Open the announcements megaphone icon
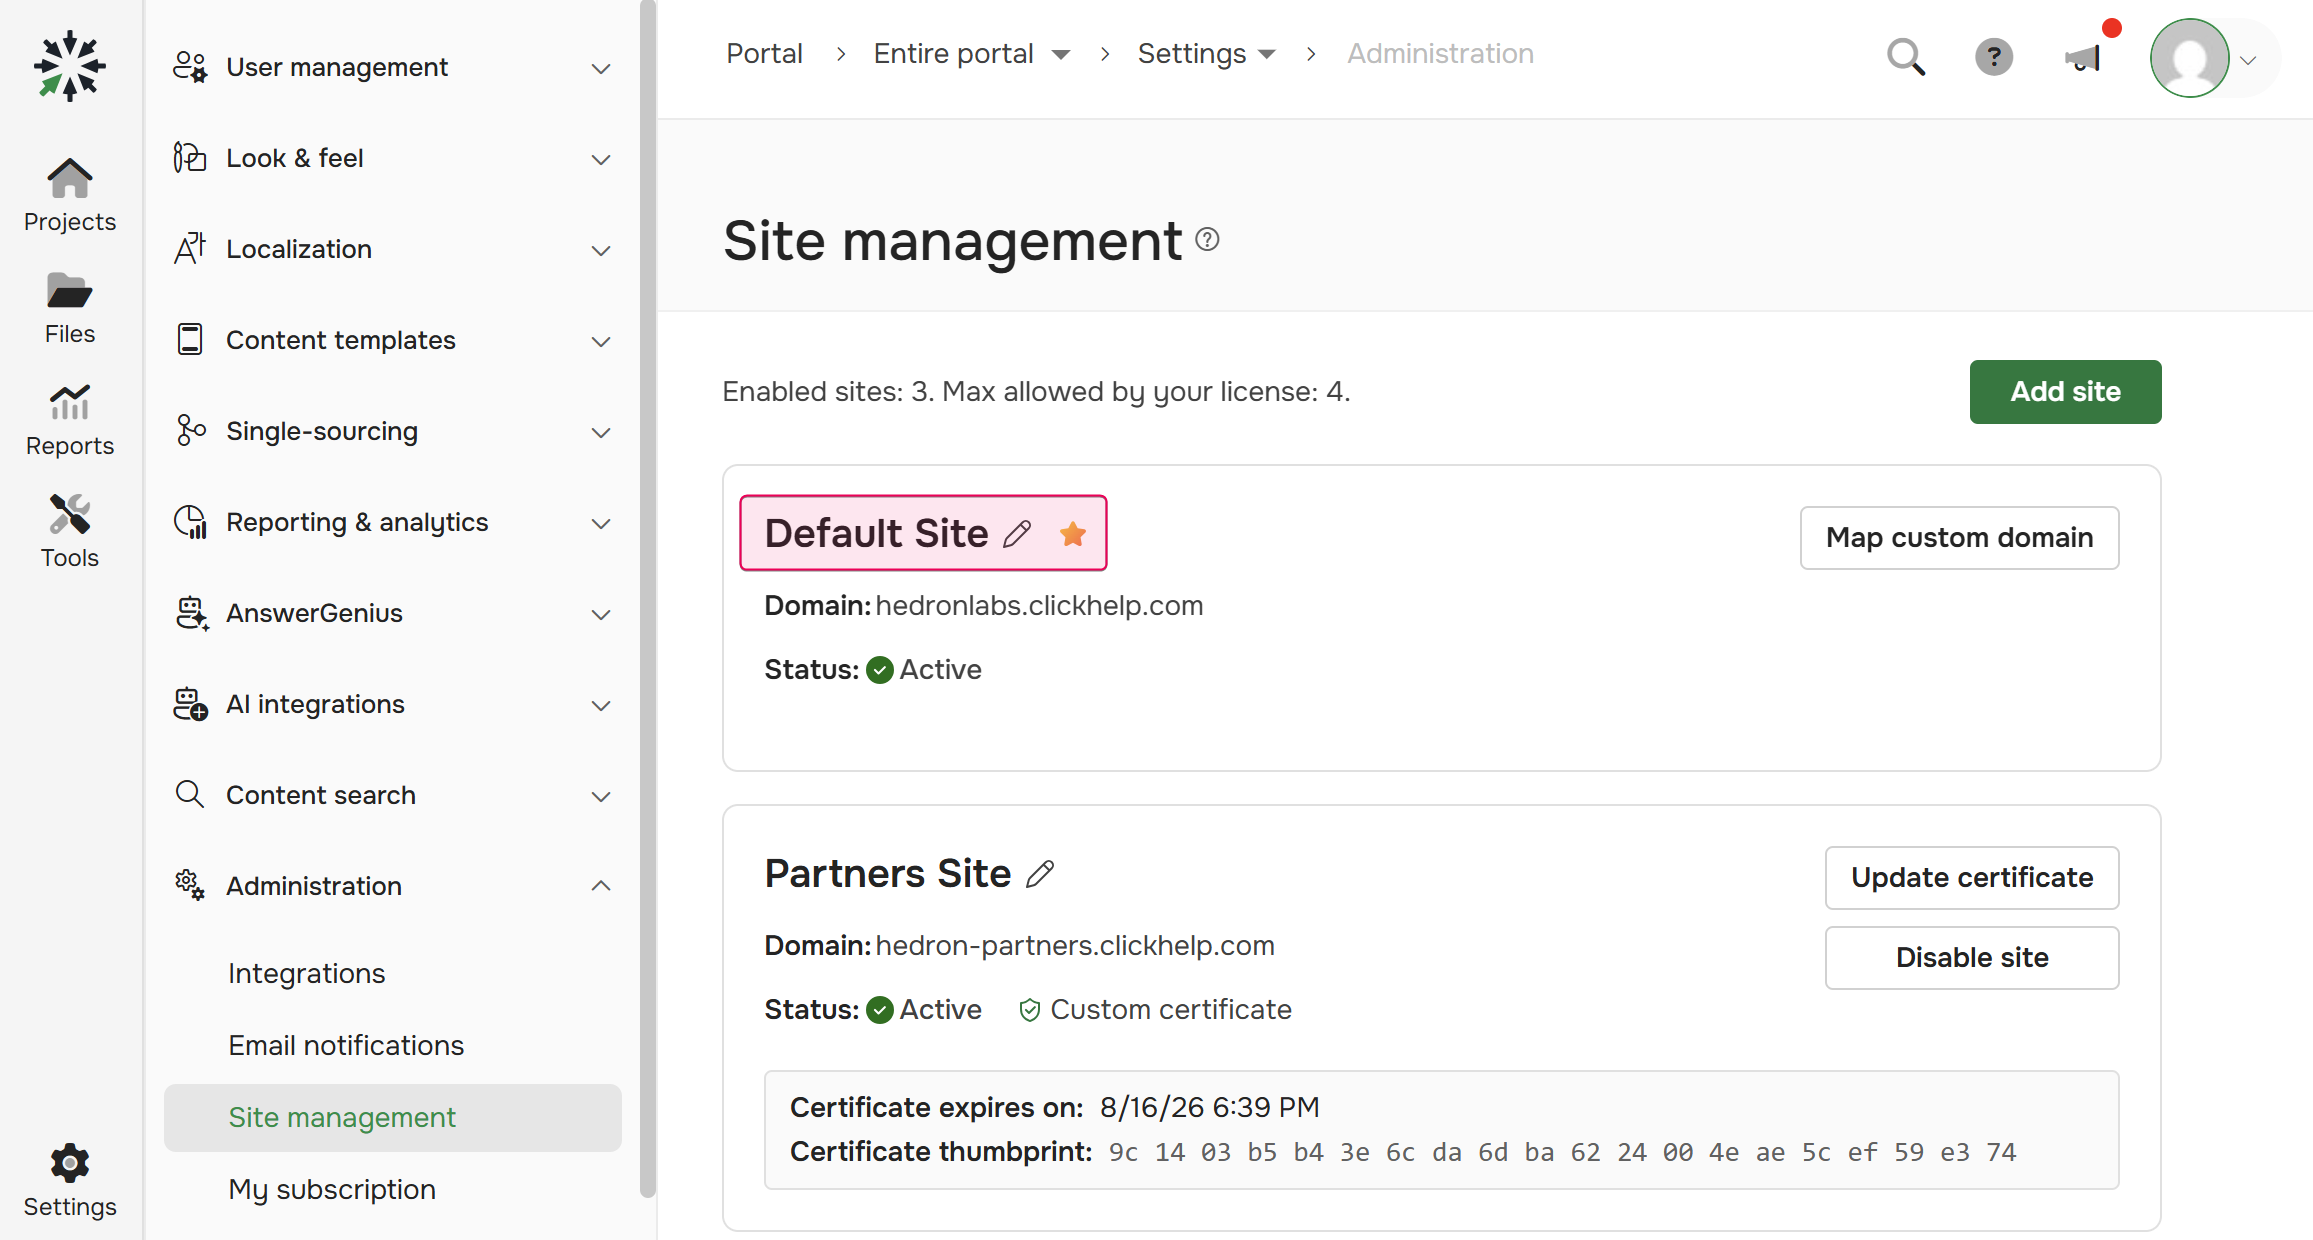Viewport: 2313px width, 1240px height. (2084, 57)
